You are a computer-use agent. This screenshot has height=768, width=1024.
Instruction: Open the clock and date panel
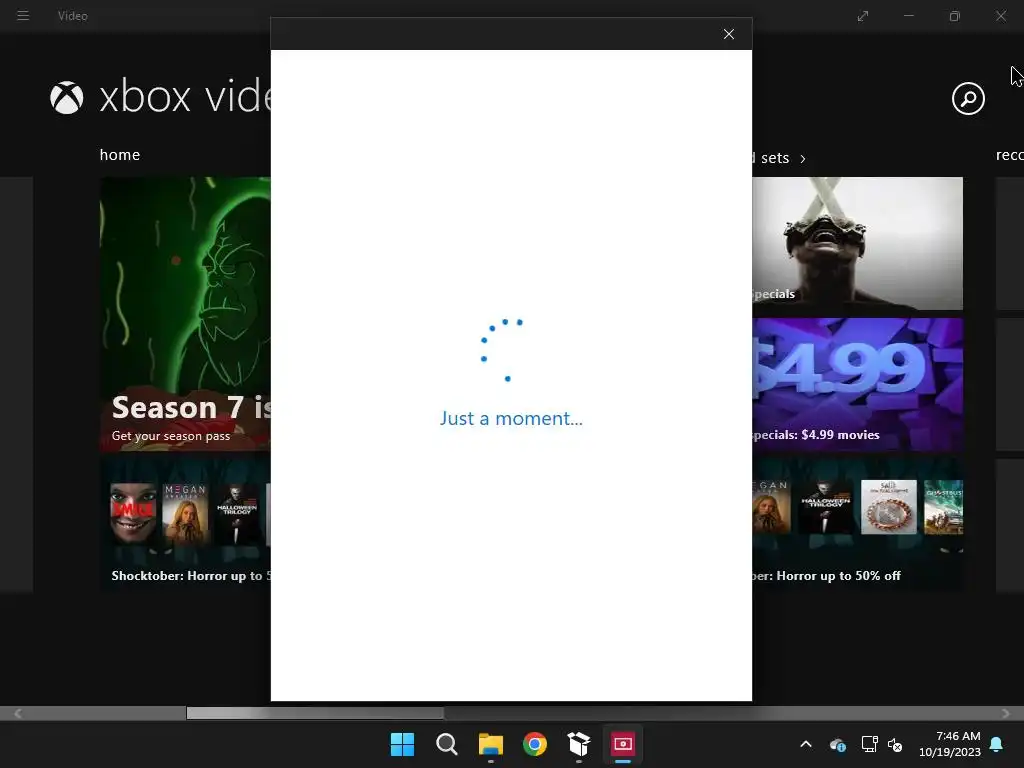click(x=950, y=744)
